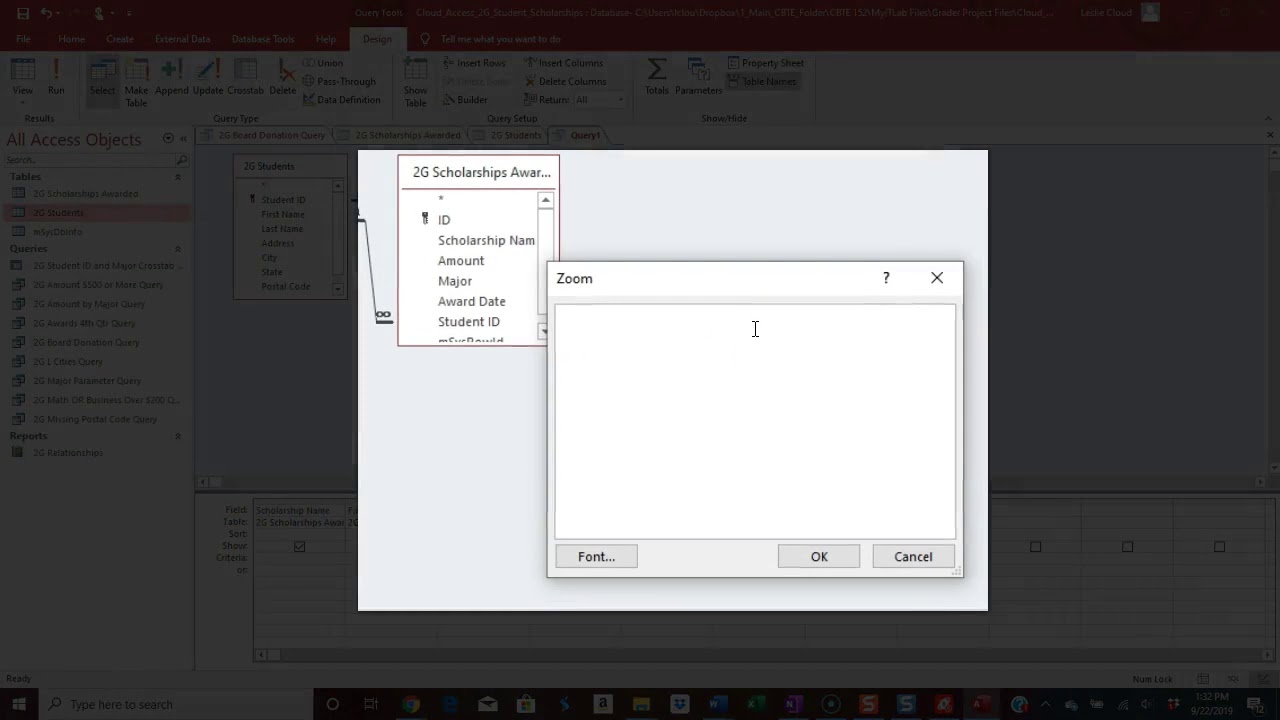Screen dimensions: 1280x720
Task: Click the Data Definition option
Action: pos(341,100)
